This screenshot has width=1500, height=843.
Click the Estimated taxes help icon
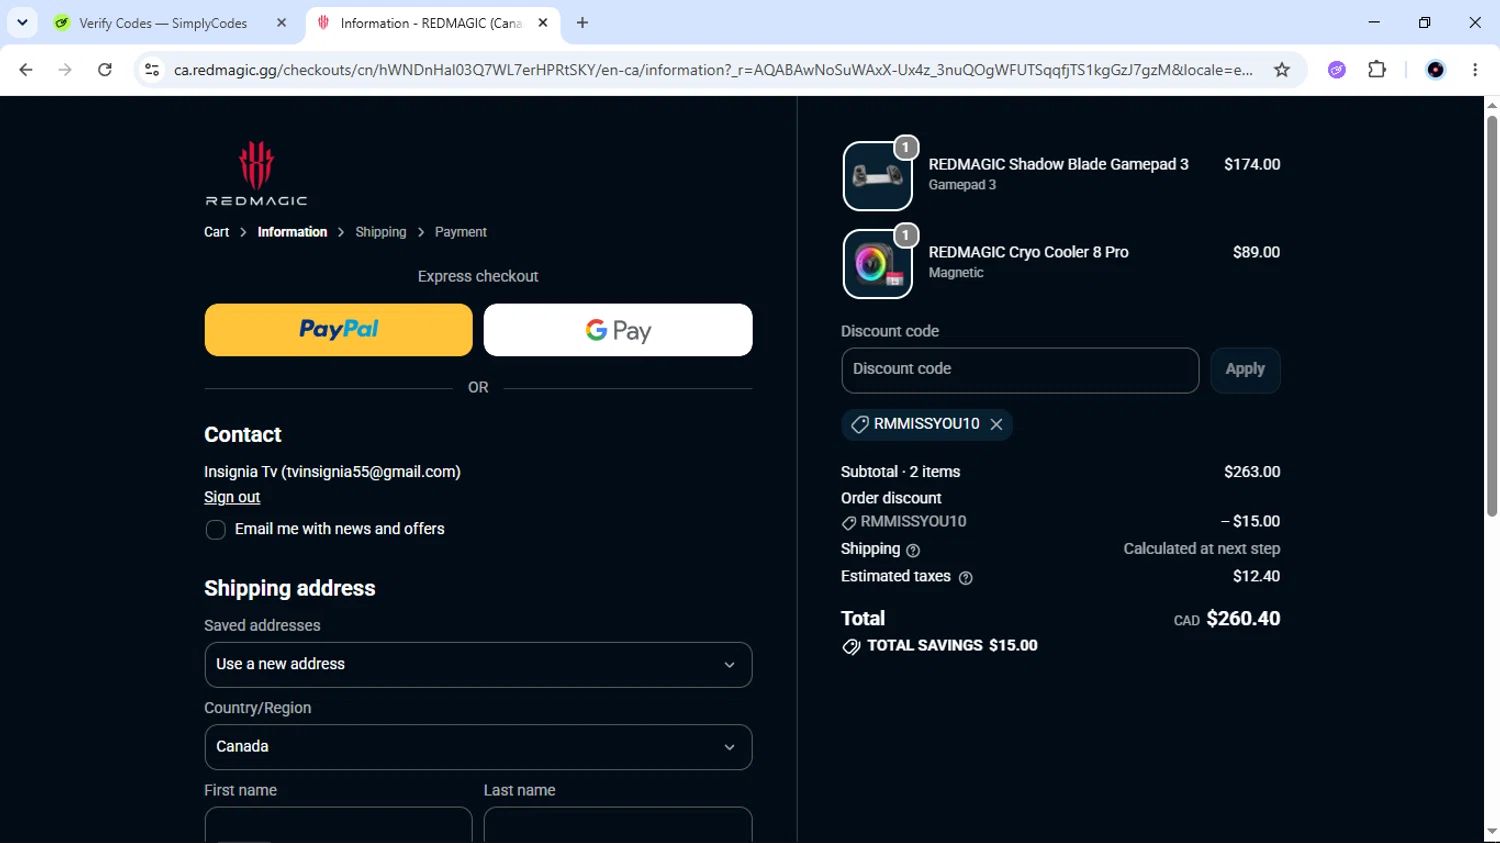pyautogui.click(x=965, y=577)
